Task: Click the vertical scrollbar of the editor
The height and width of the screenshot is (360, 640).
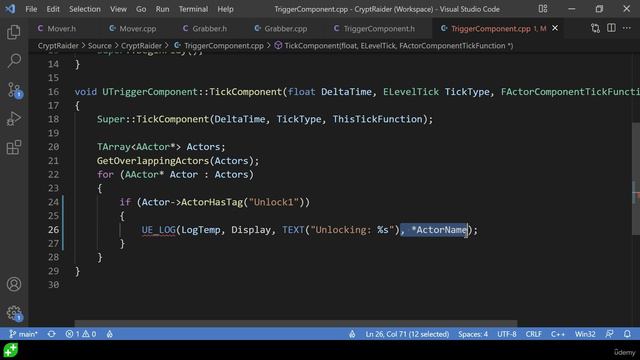Action: click(x=636, y=178)
